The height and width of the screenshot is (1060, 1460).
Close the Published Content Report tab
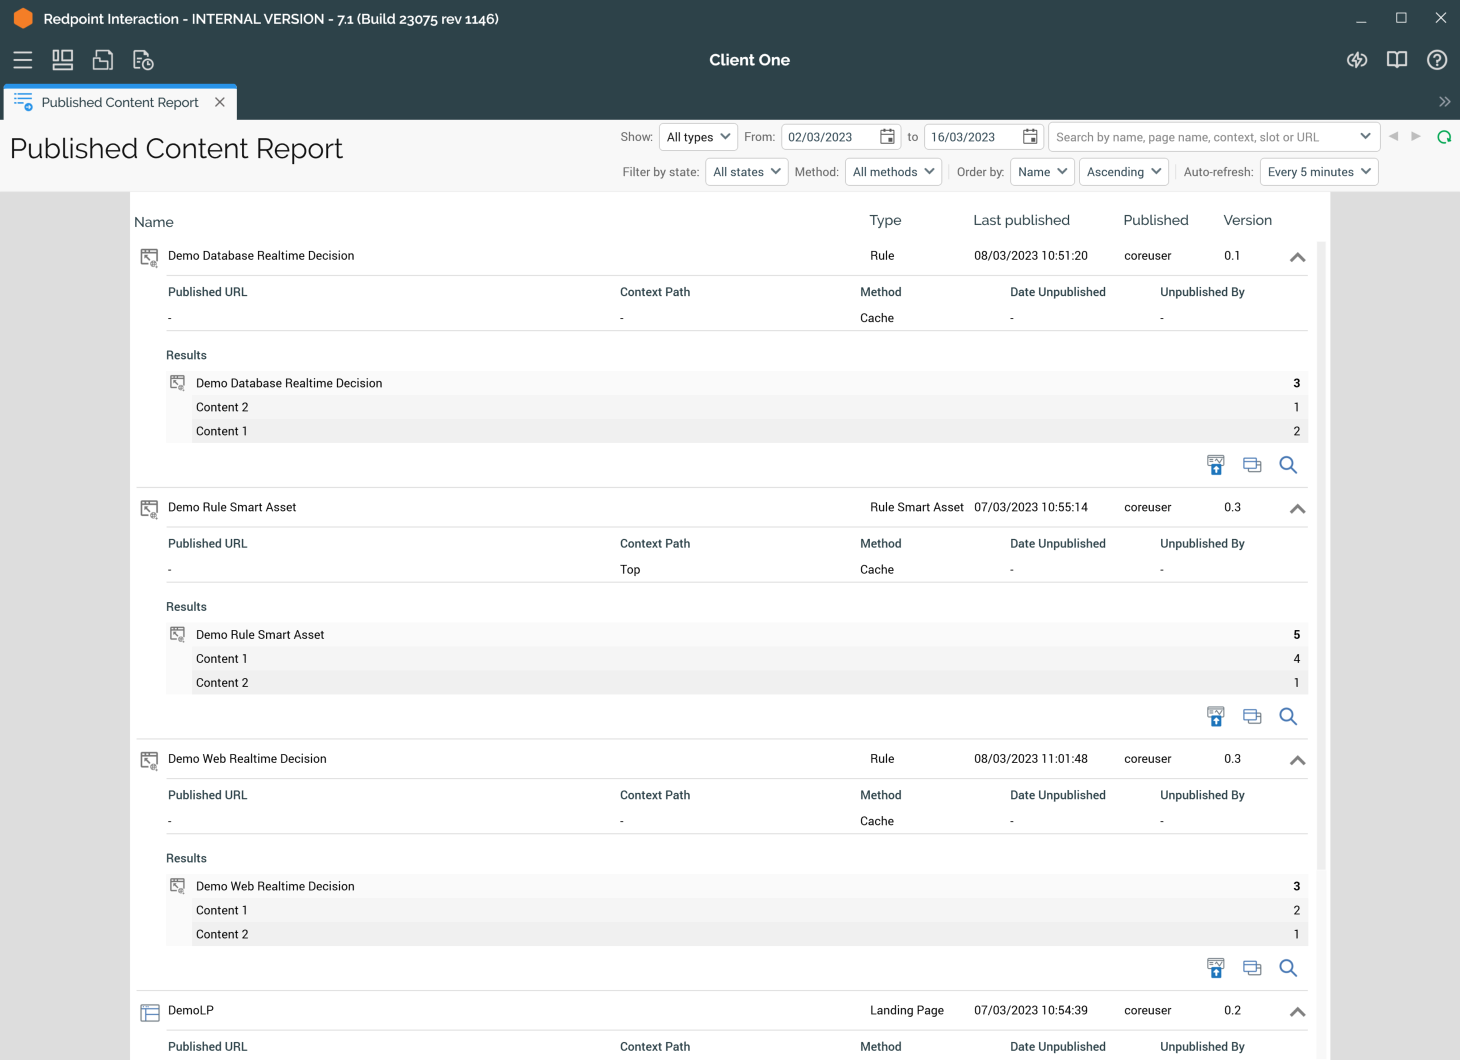click(220, 102)
